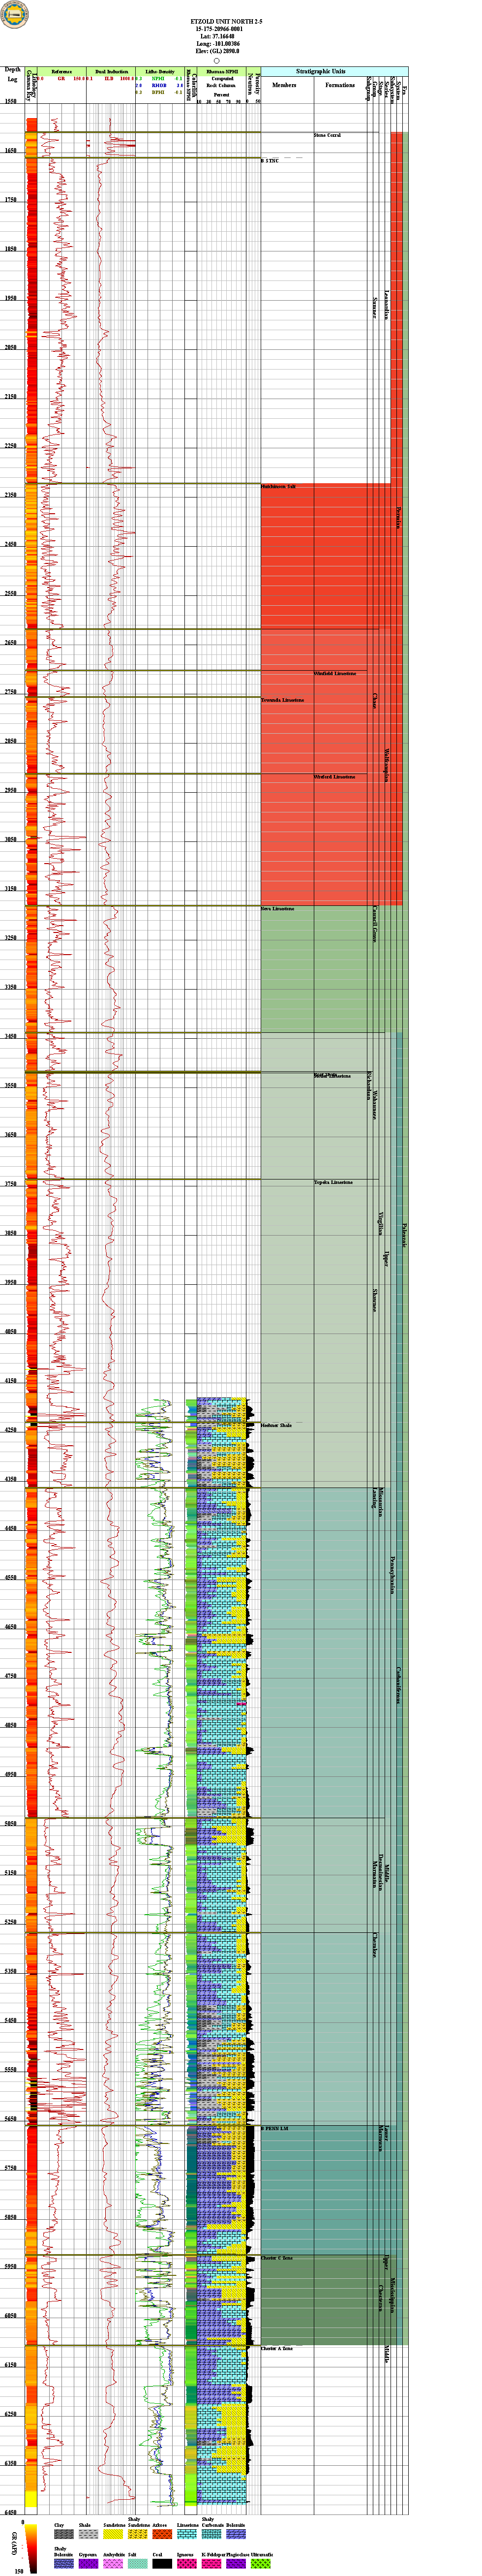Image resolution: width=482 pixels, height=2576 pixels.
Task: Click the Formations column header
Action: click(x=340, y=85)
